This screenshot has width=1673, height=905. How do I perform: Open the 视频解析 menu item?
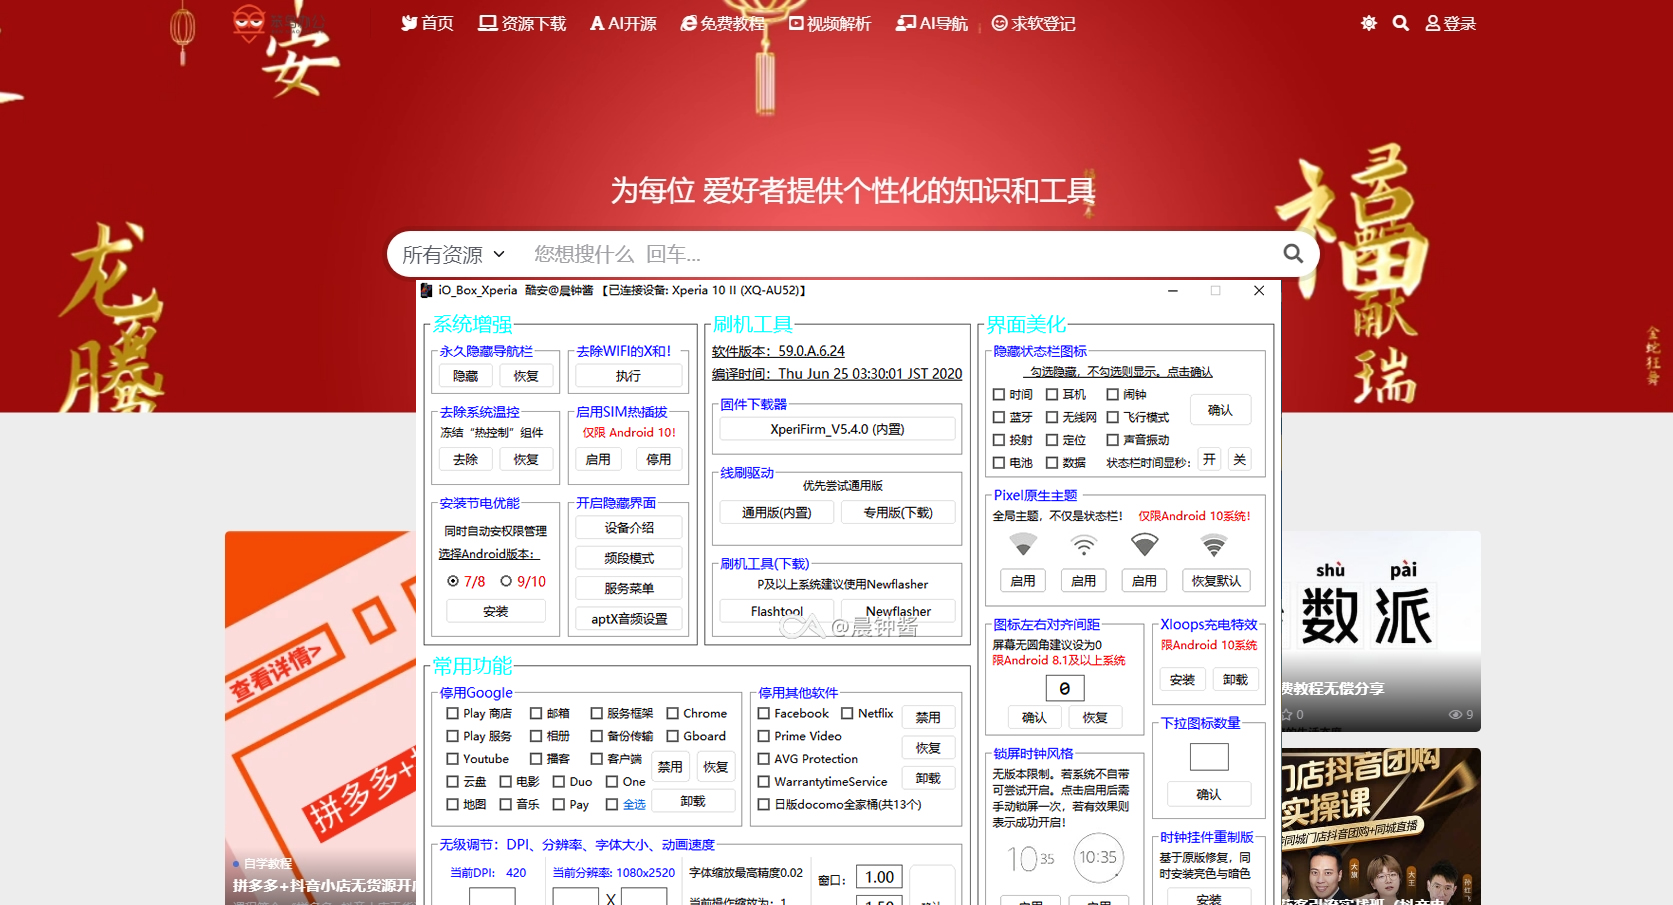coord(829,23)
